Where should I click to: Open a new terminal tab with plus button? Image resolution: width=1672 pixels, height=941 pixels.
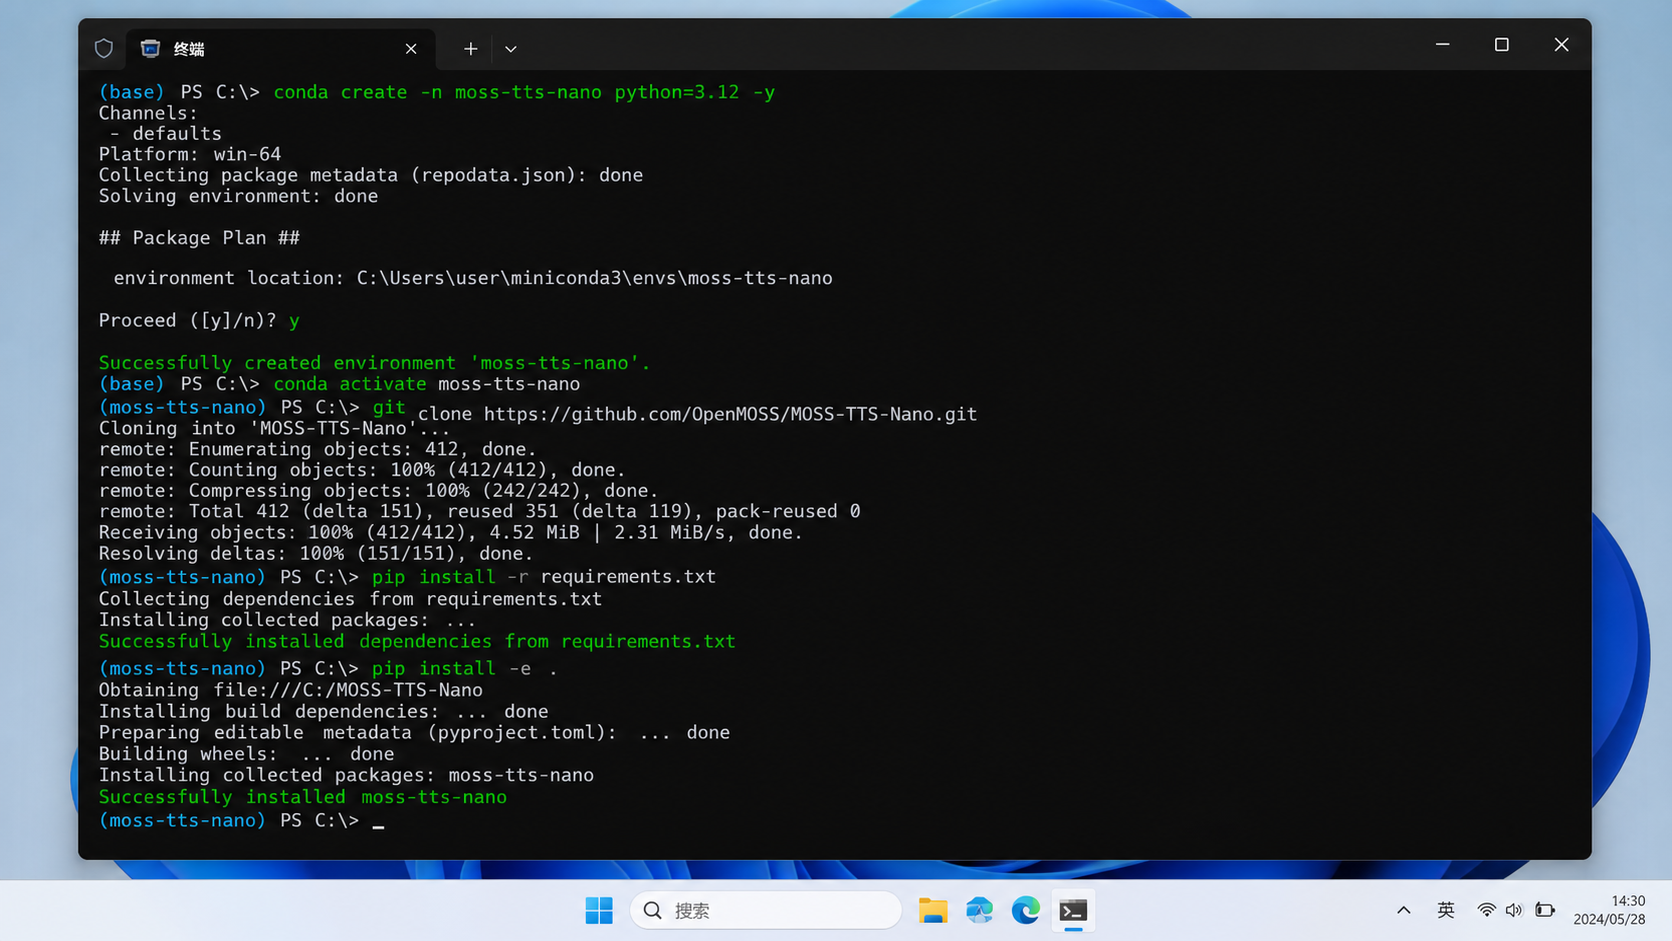coord(470,48)
